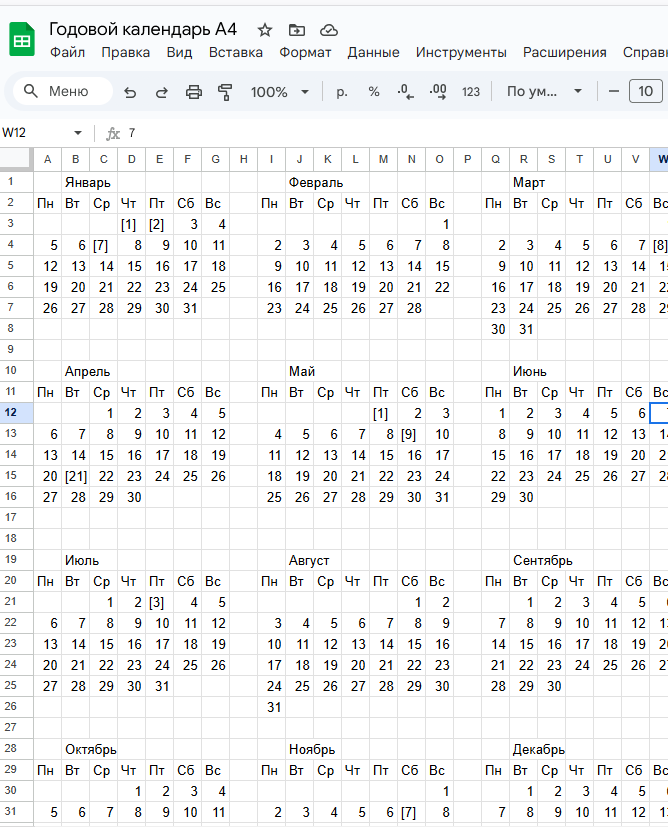Click the January [7] holiday cell
This screenshot has width=668, height=827.
point(103,245)
